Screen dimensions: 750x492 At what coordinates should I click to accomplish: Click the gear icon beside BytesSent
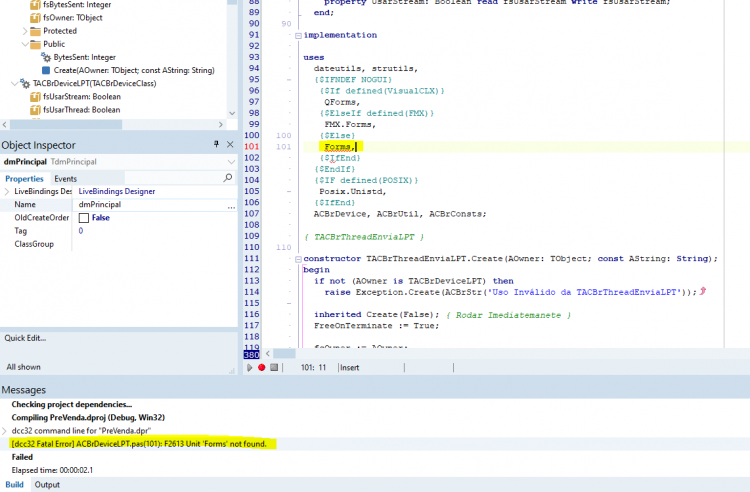pos(46,57)
